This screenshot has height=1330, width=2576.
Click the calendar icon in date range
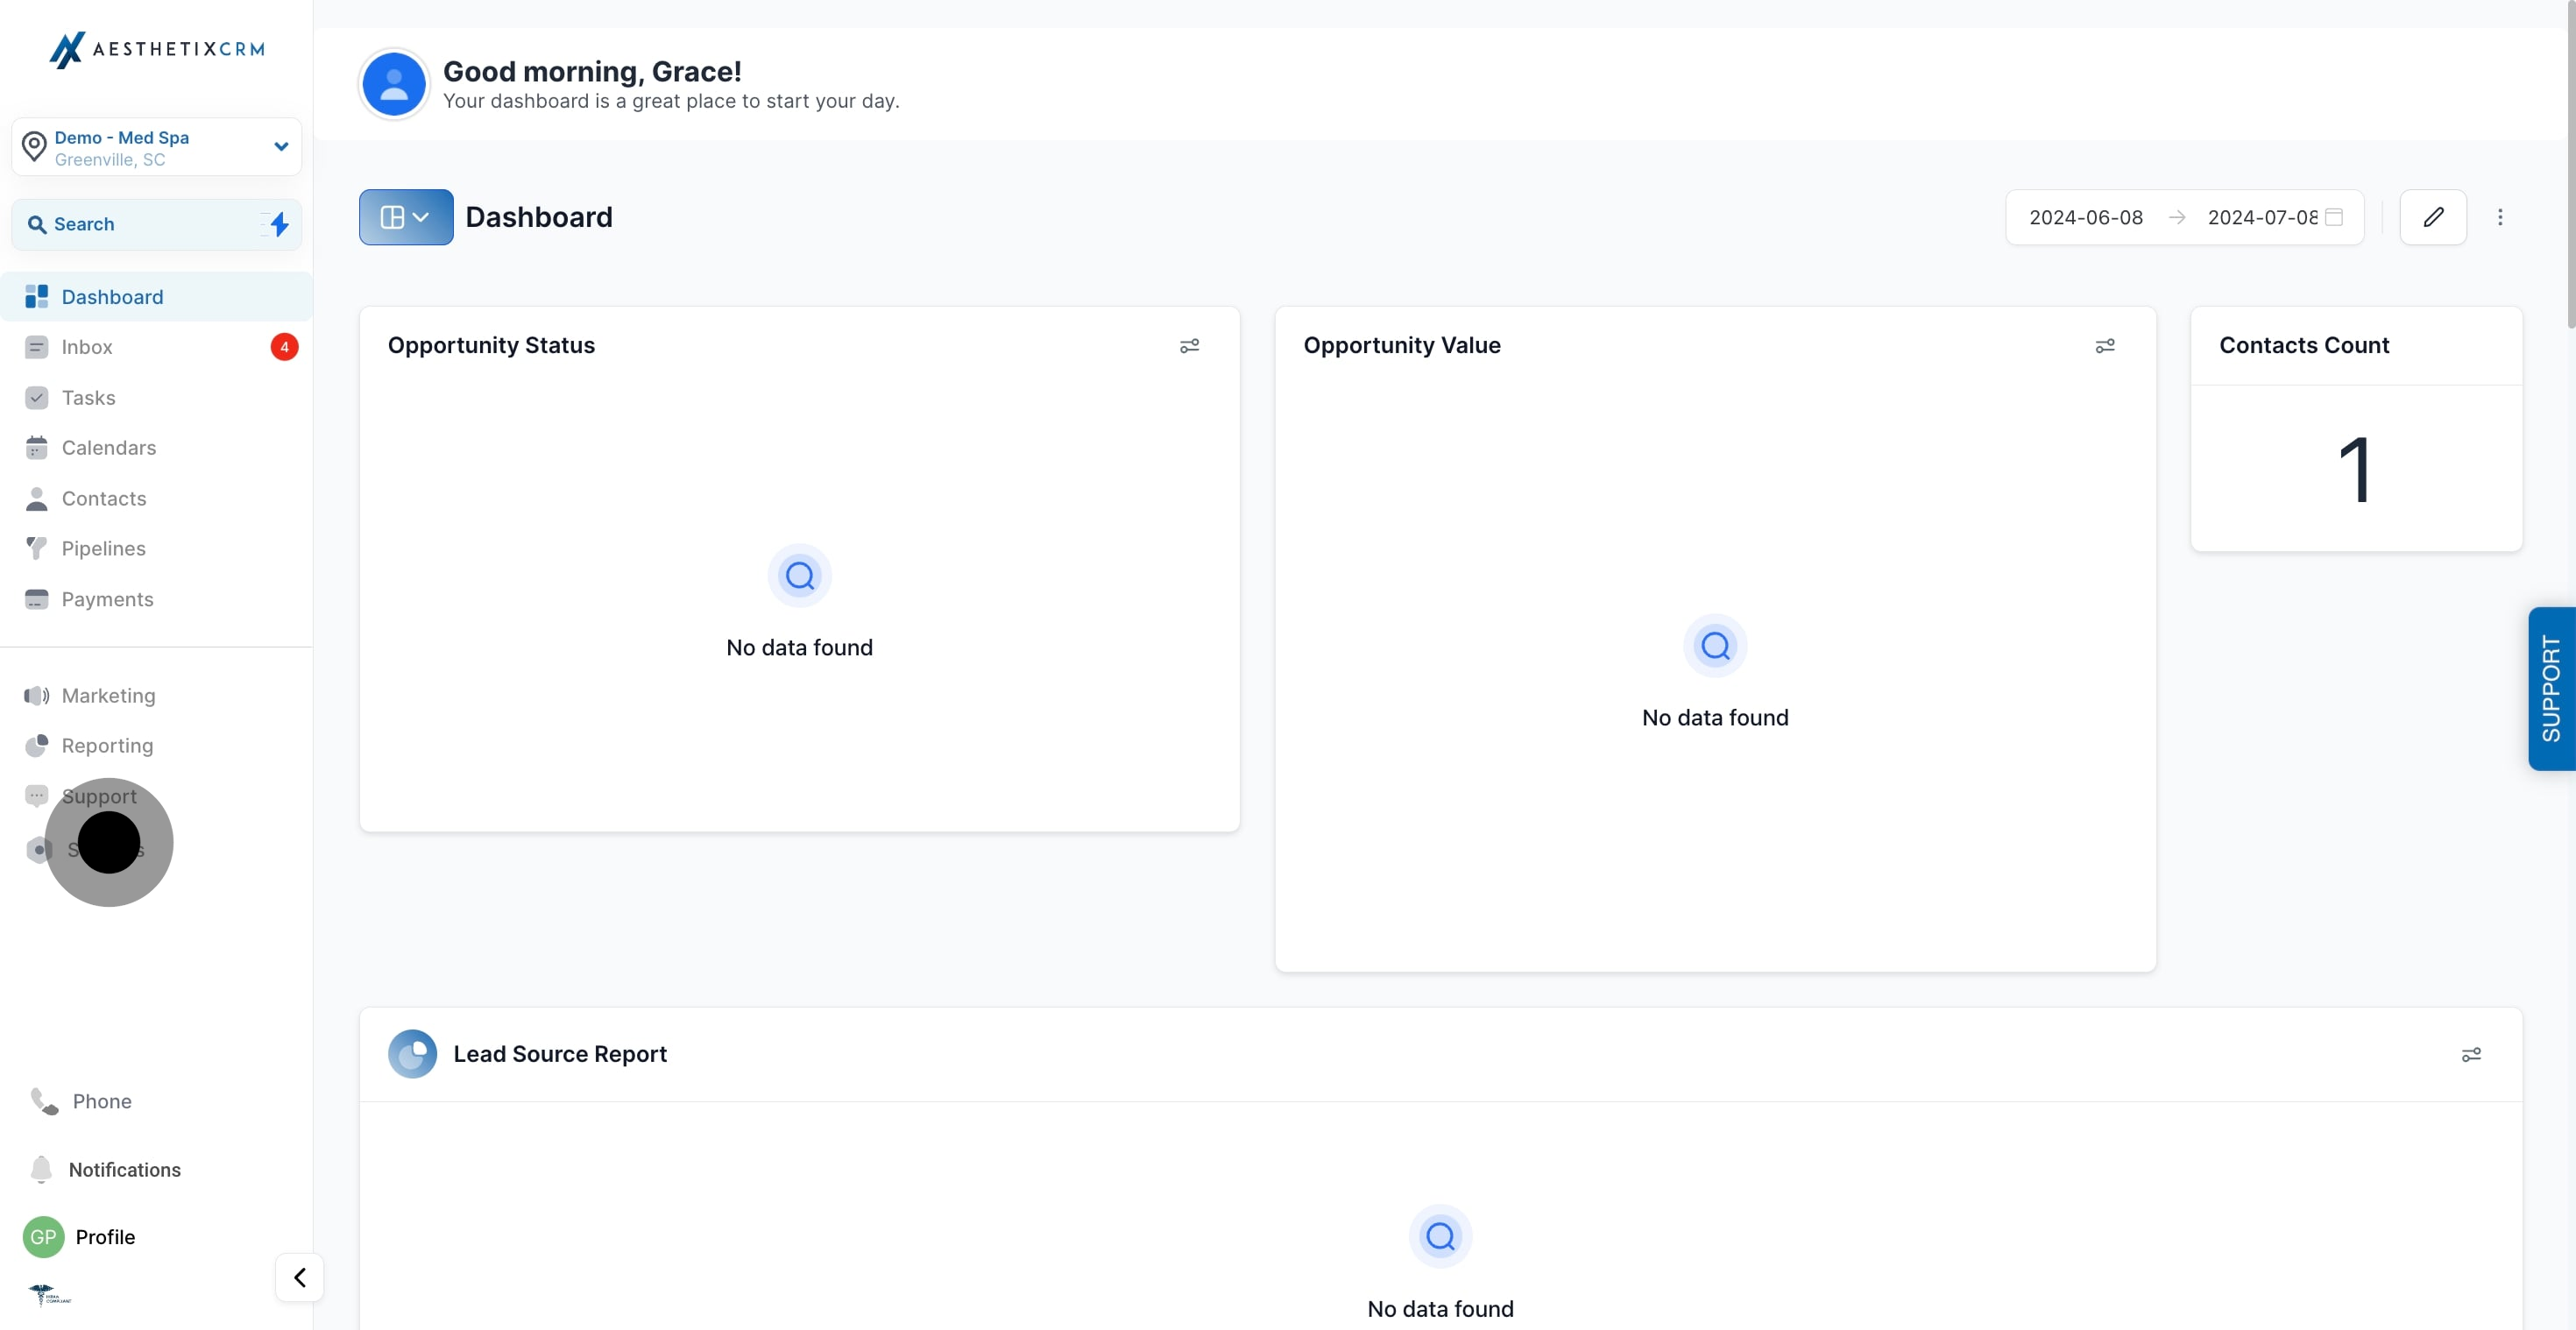click(2334, 217)
